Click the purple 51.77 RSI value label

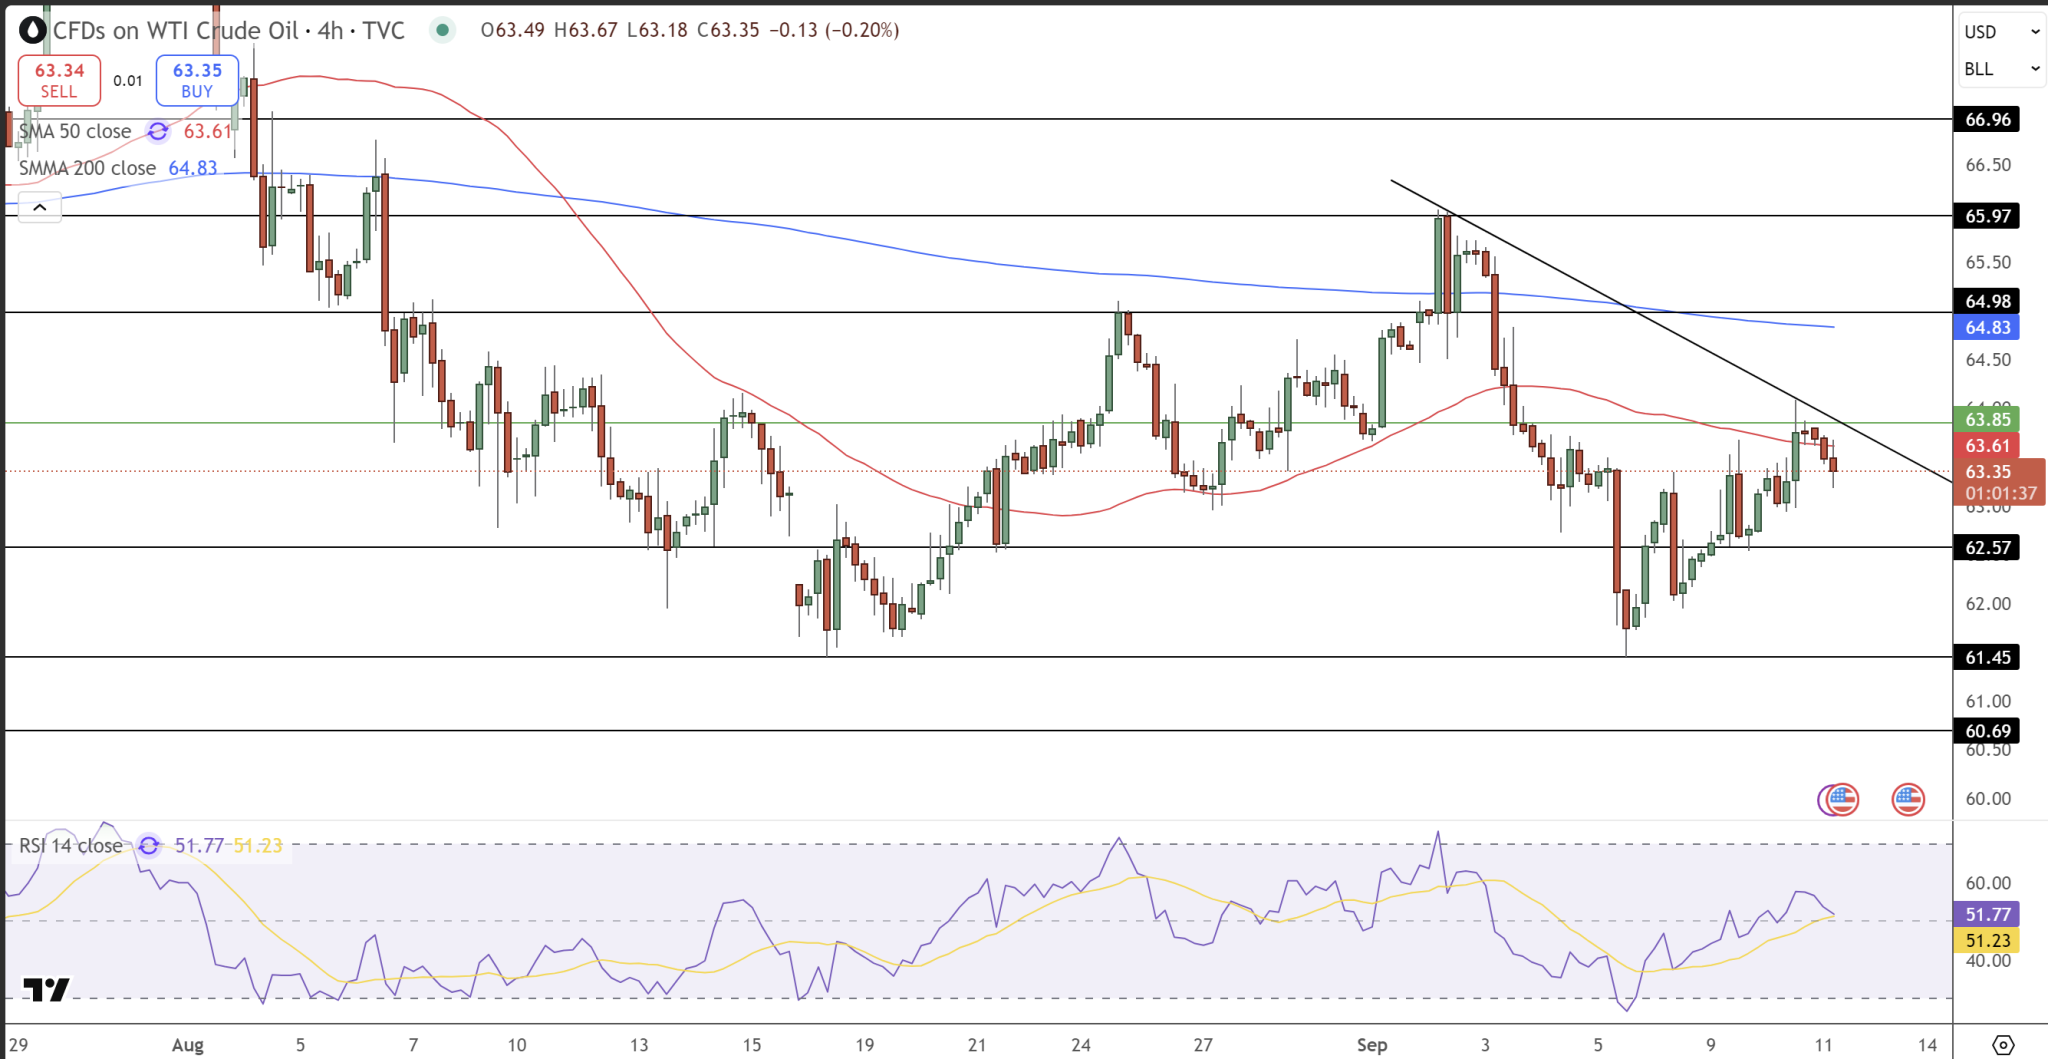click(1984, 914)
